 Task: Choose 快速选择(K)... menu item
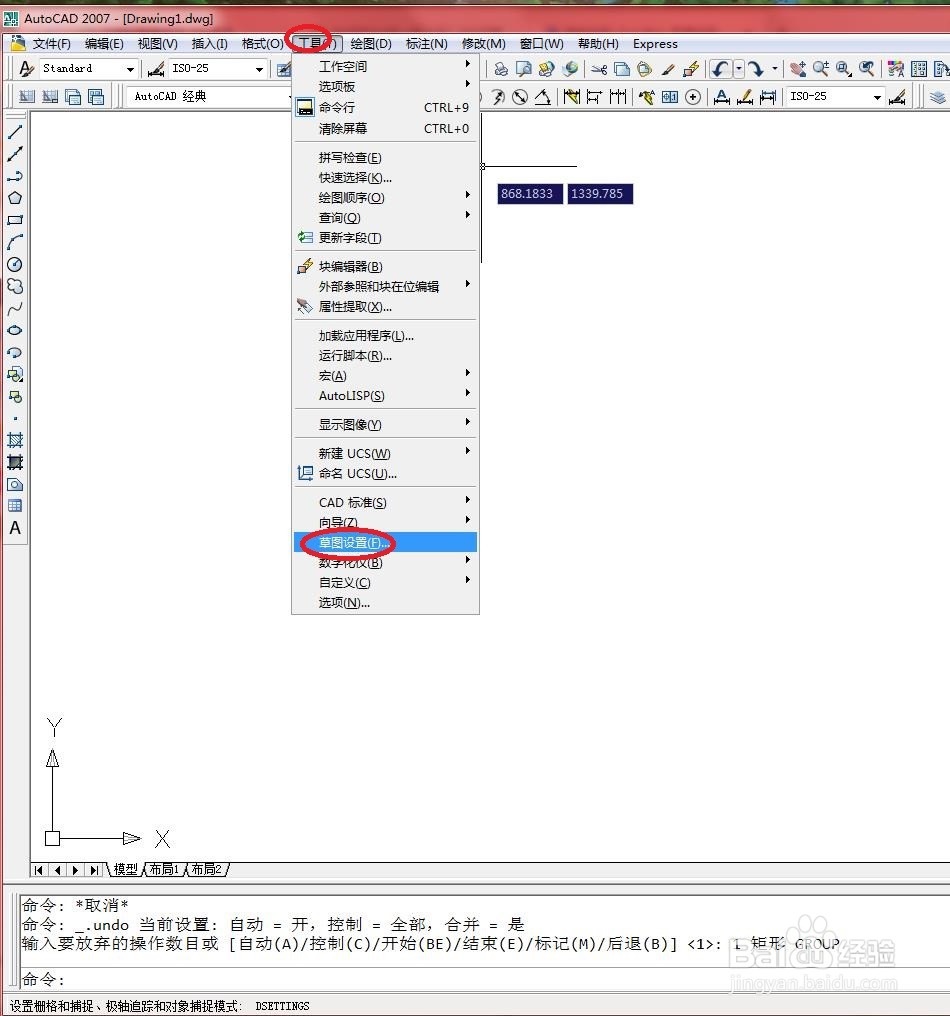[385, 178]
